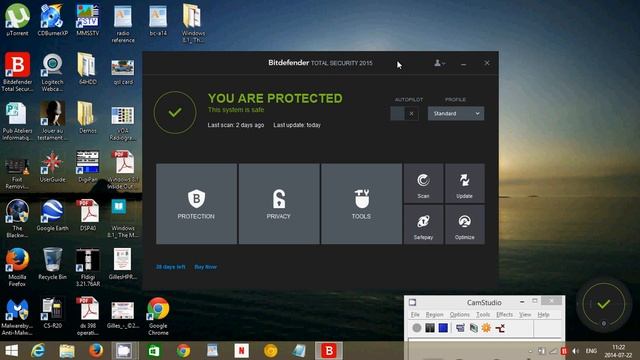Click the '28 days left' link
The width and height of the screenshot is (640, 360).
pyautogui.click(x=171, y=267)
